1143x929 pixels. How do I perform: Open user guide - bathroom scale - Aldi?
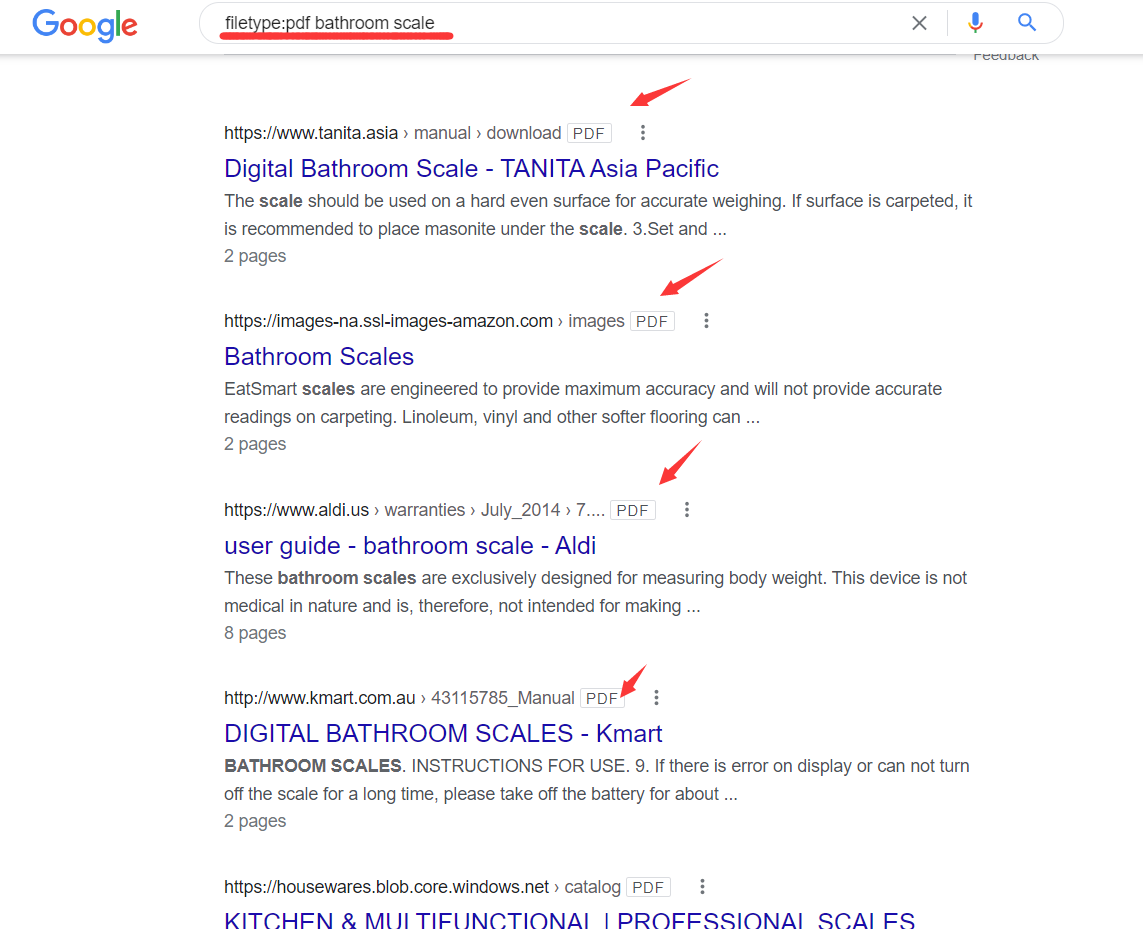point(410,545)
